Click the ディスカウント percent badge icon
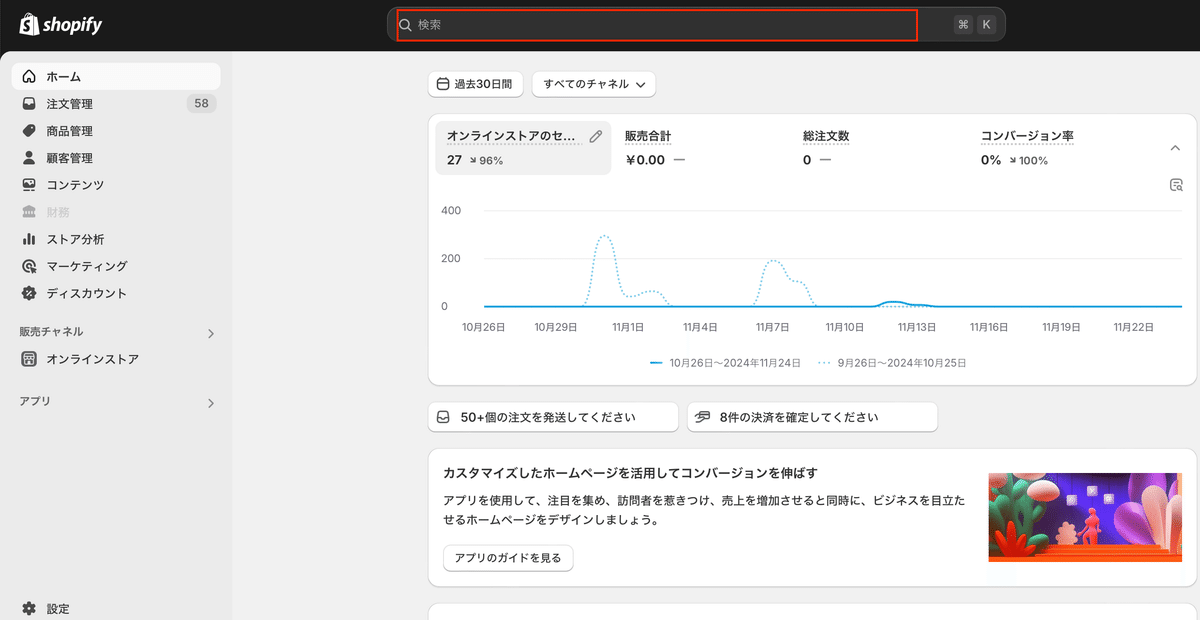 [29, 293]
